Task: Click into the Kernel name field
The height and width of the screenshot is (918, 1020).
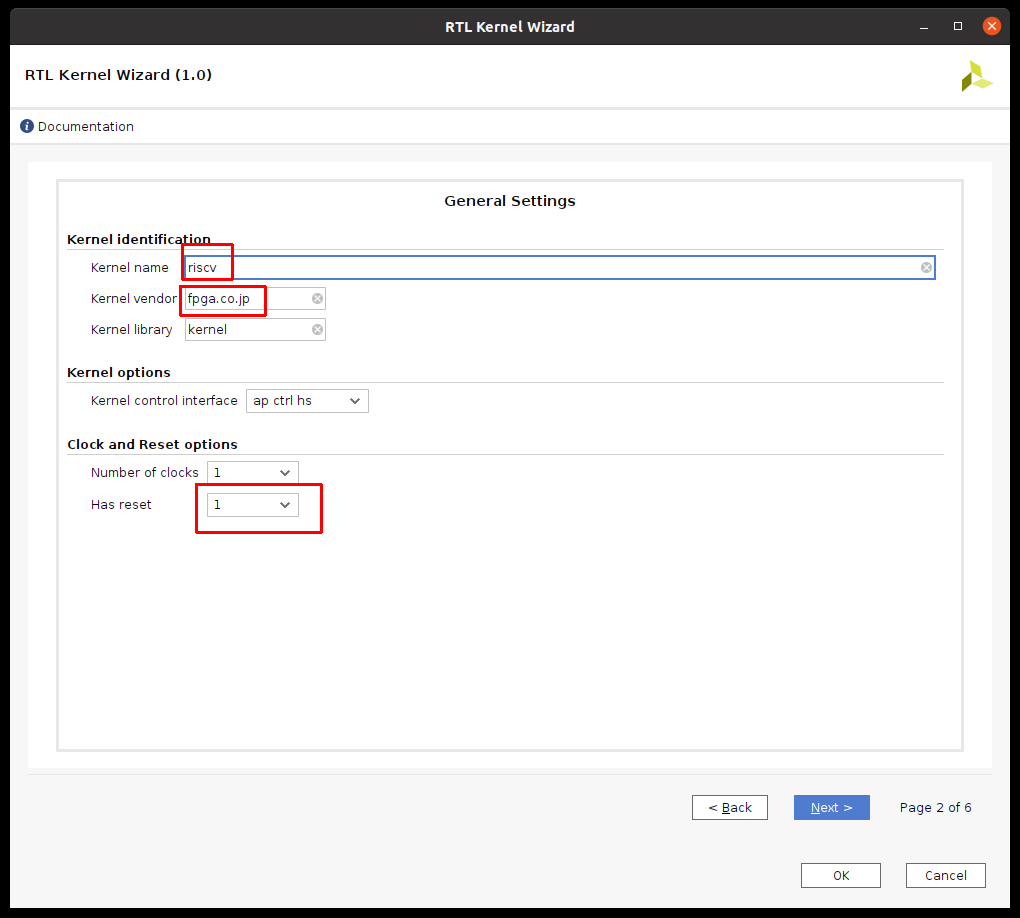Action: coord(559,267)
